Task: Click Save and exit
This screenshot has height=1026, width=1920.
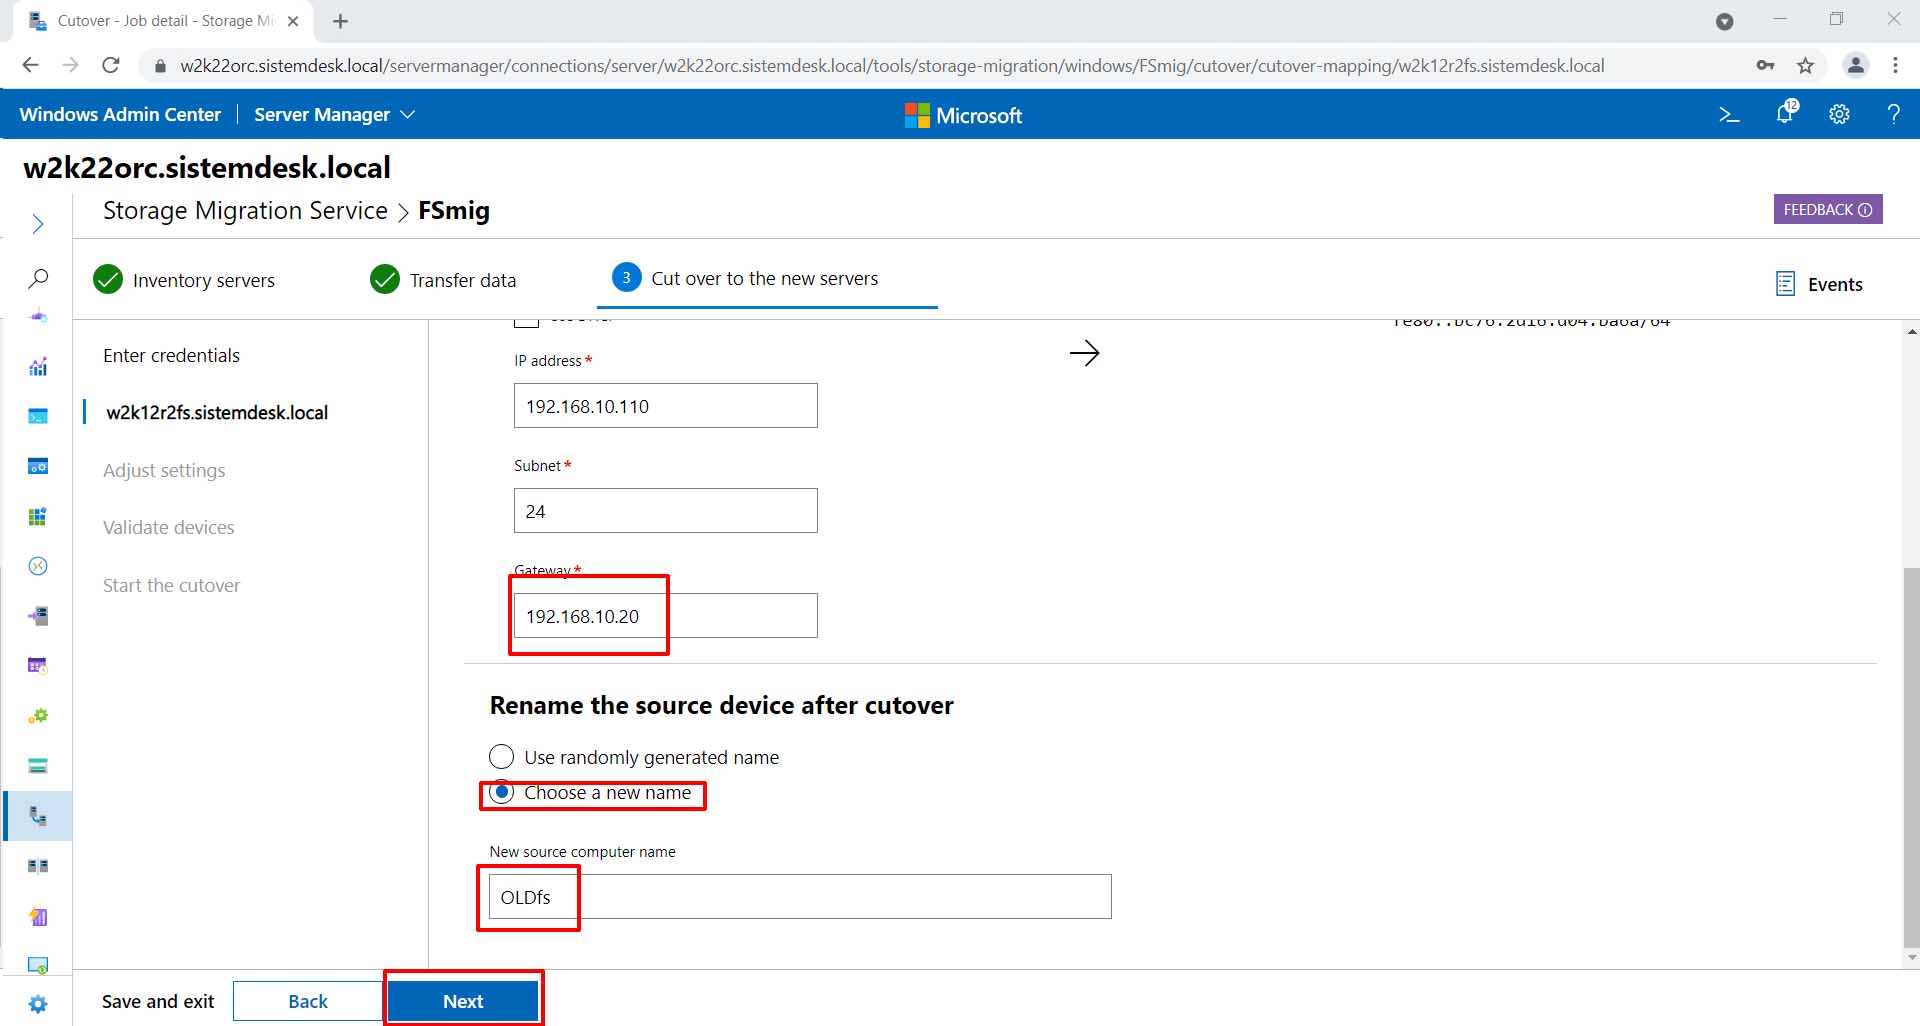Action: 158,1001
